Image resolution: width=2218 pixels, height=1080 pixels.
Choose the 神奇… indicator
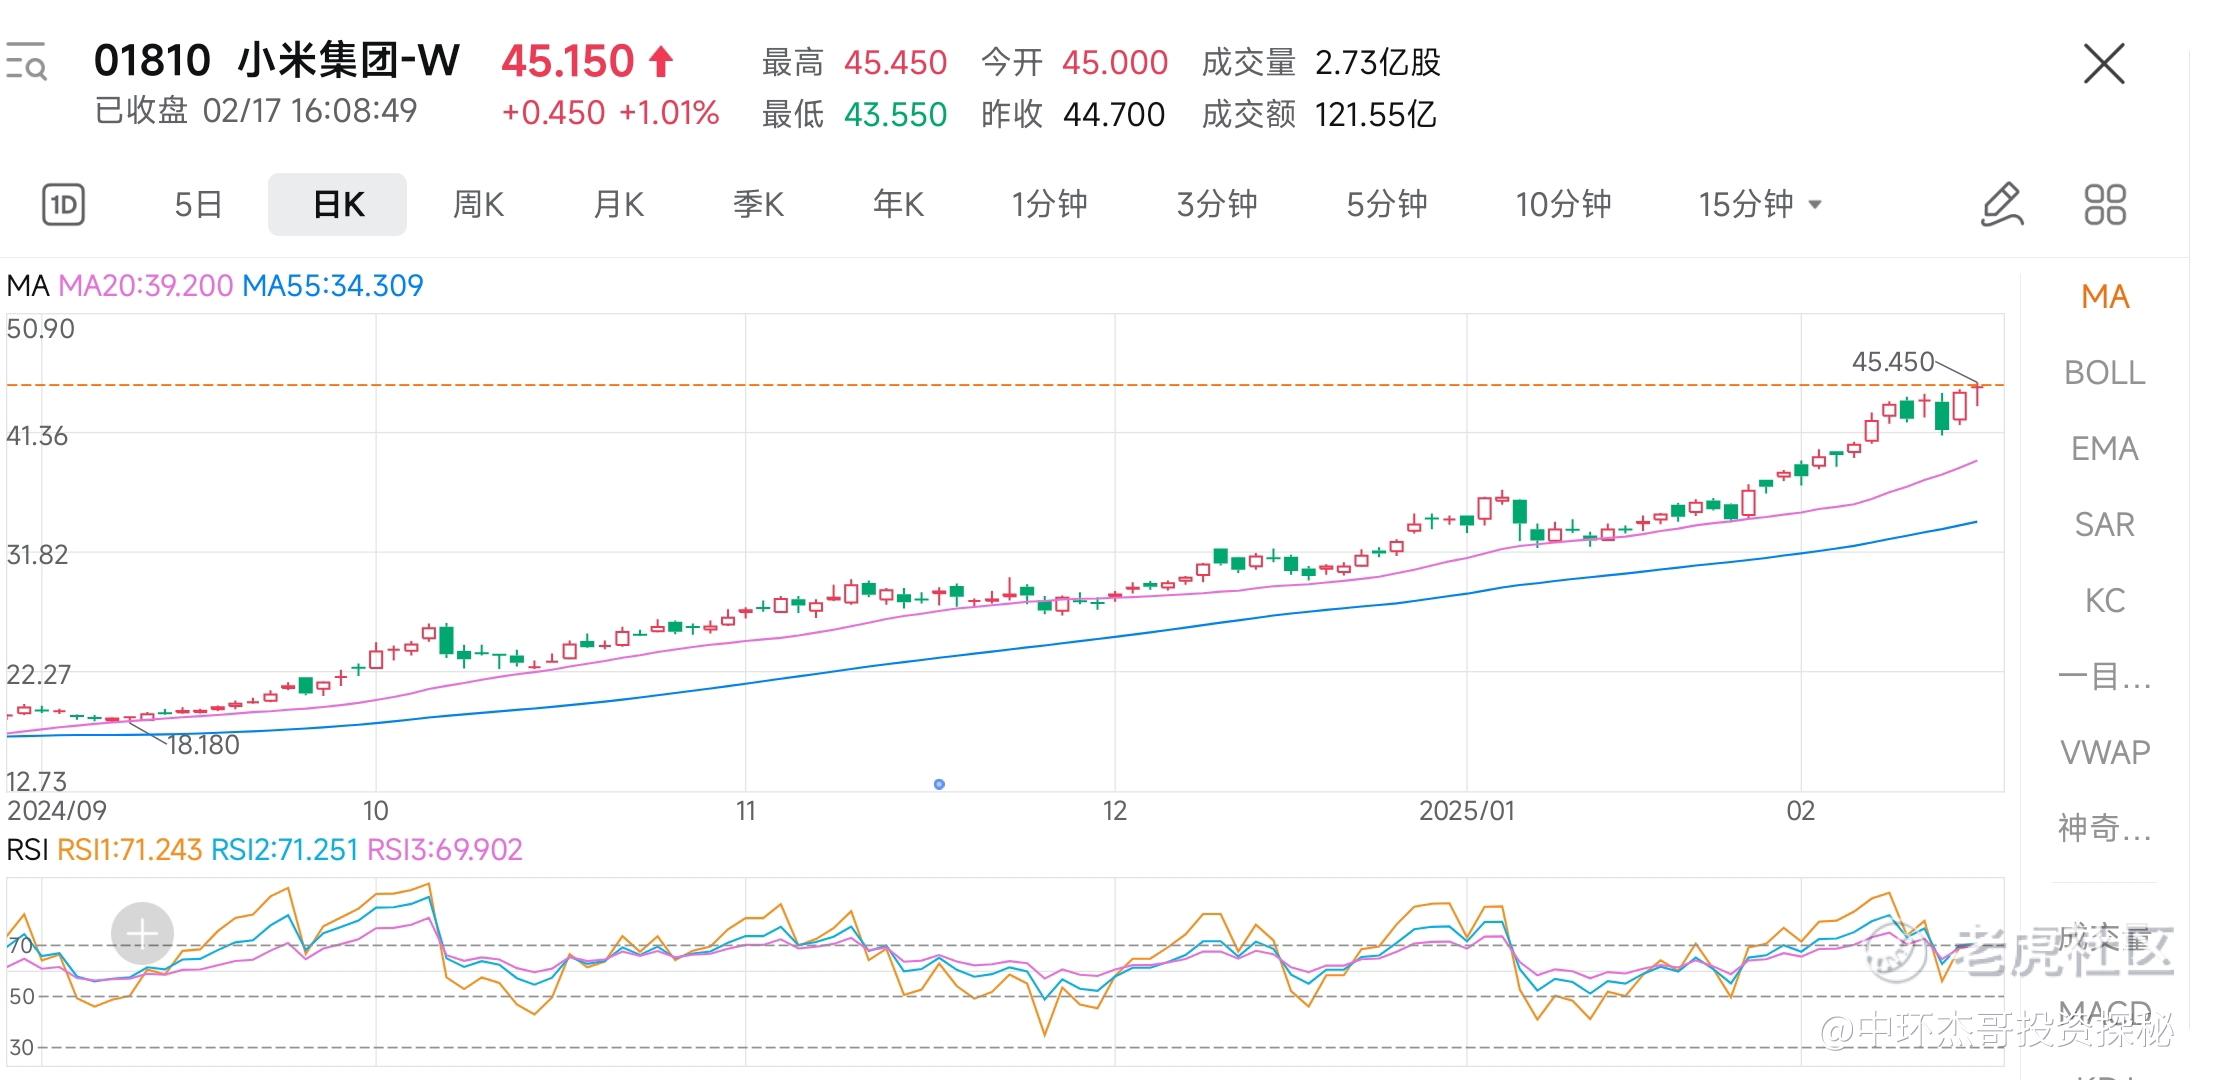2105,829
